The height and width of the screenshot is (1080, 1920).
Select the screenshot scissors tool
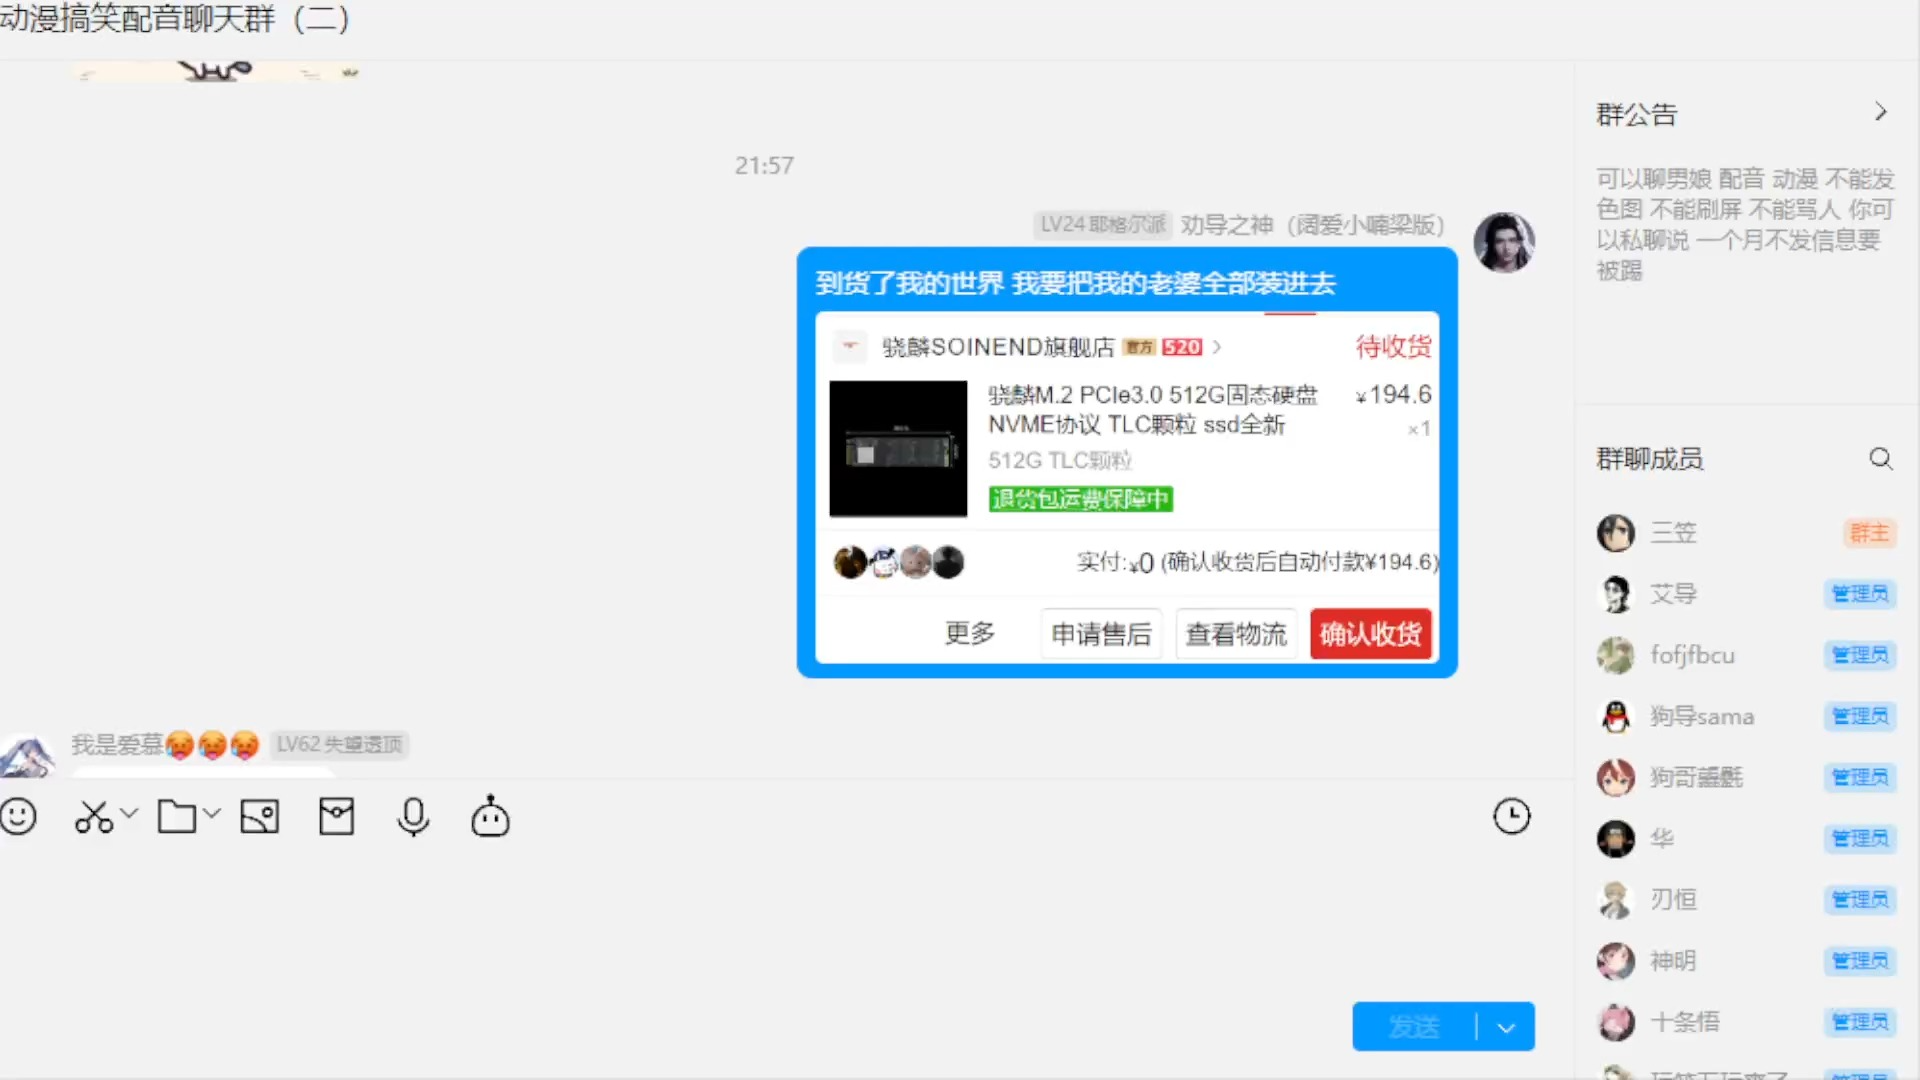[91, 816]
